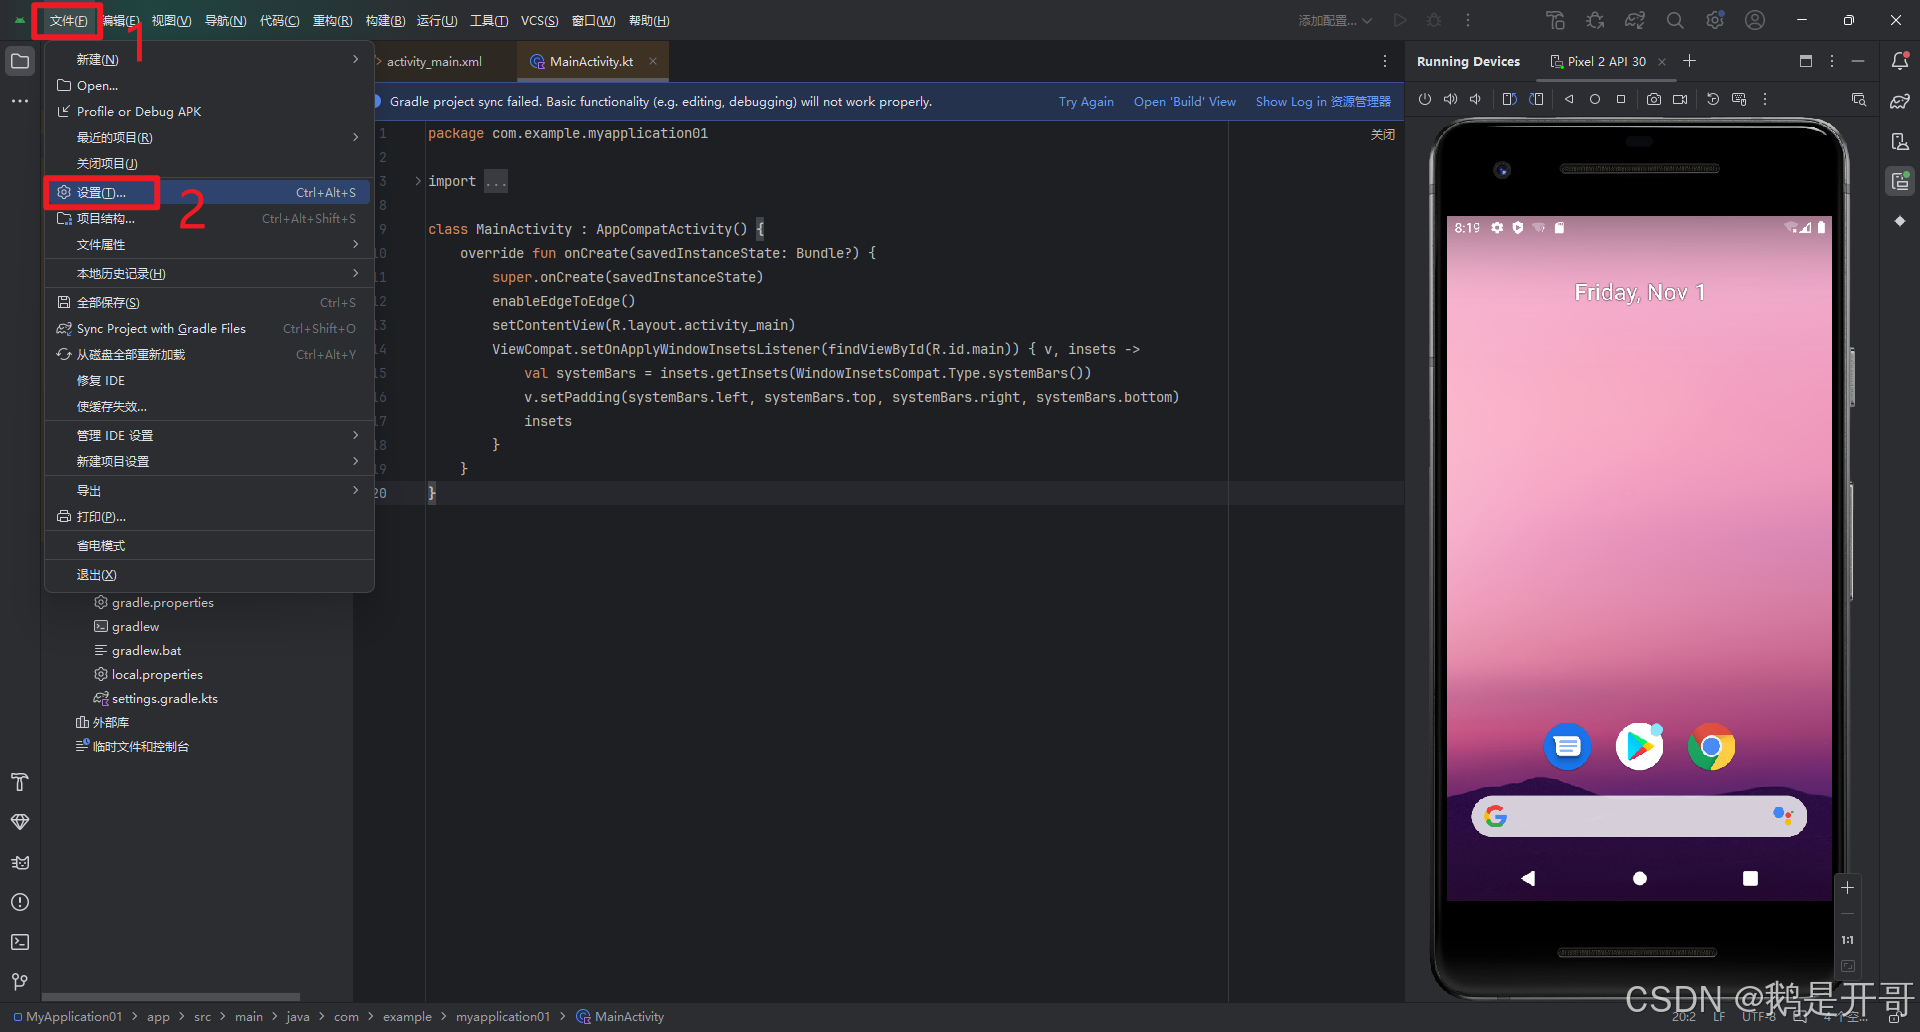
Task: Switch to the MainActivity.kt editor tab
Action: (591, 61)
